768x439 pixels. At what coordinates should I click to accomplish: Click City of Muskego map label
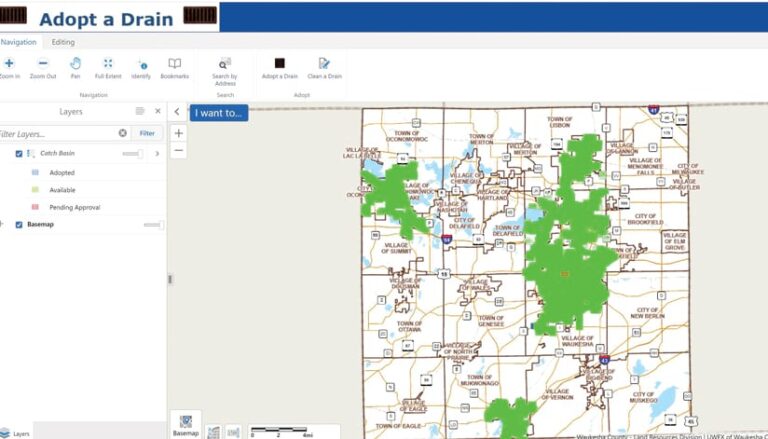pyautogui.click(x=643, y=397)
